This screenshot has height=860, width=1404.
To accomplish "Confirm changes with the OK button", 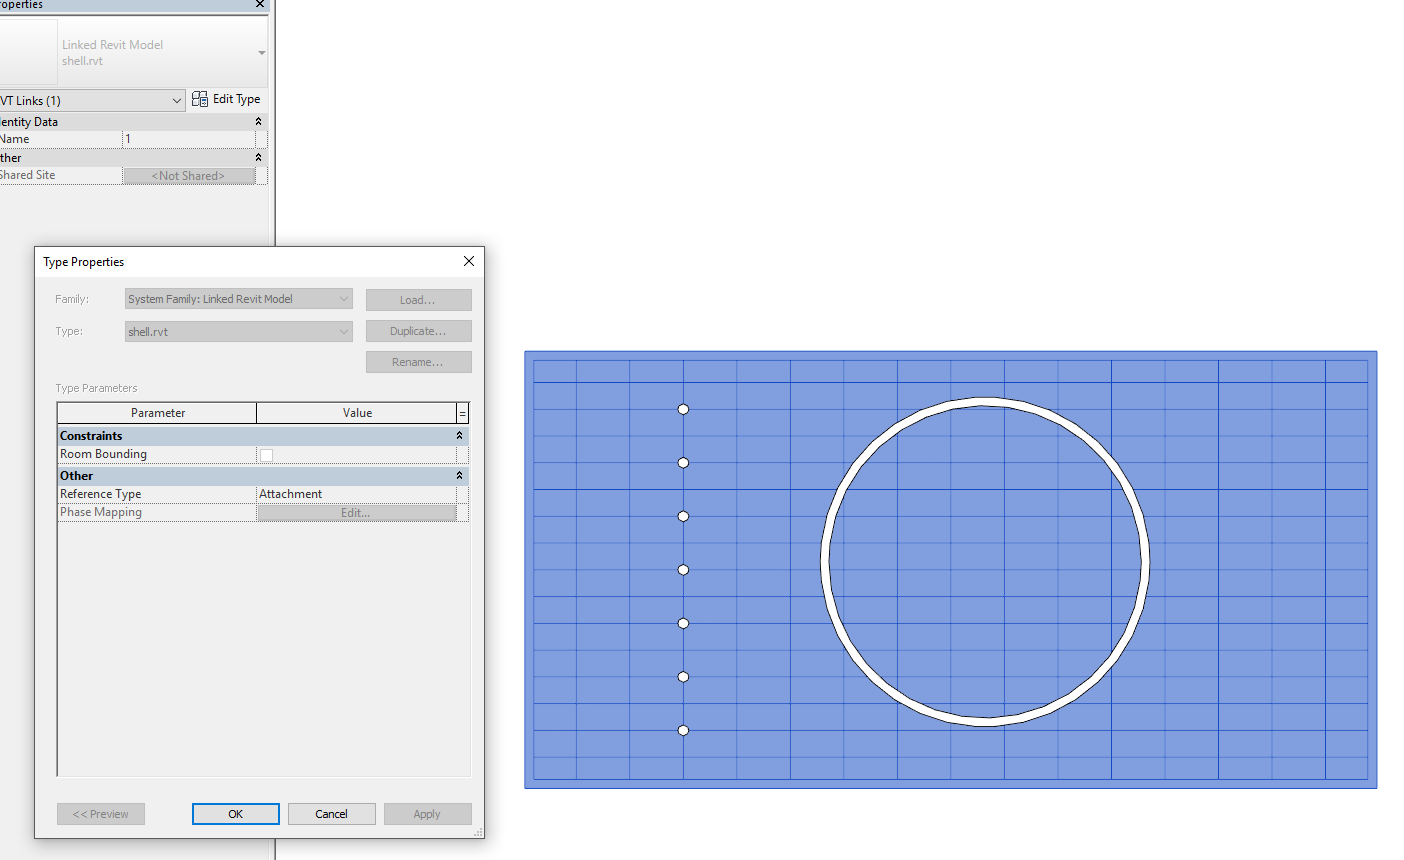I will point(235,813).
